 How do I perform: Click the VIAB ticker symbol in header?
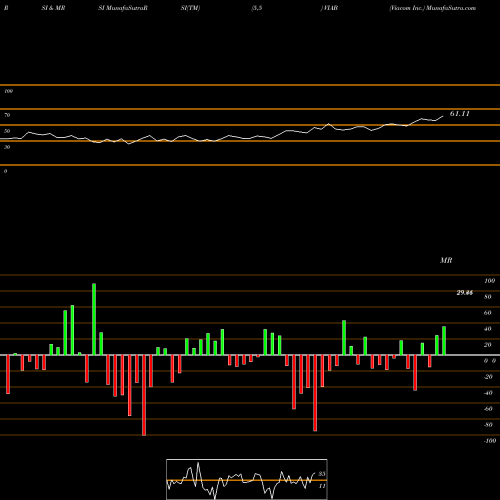[x=330, y=8]
